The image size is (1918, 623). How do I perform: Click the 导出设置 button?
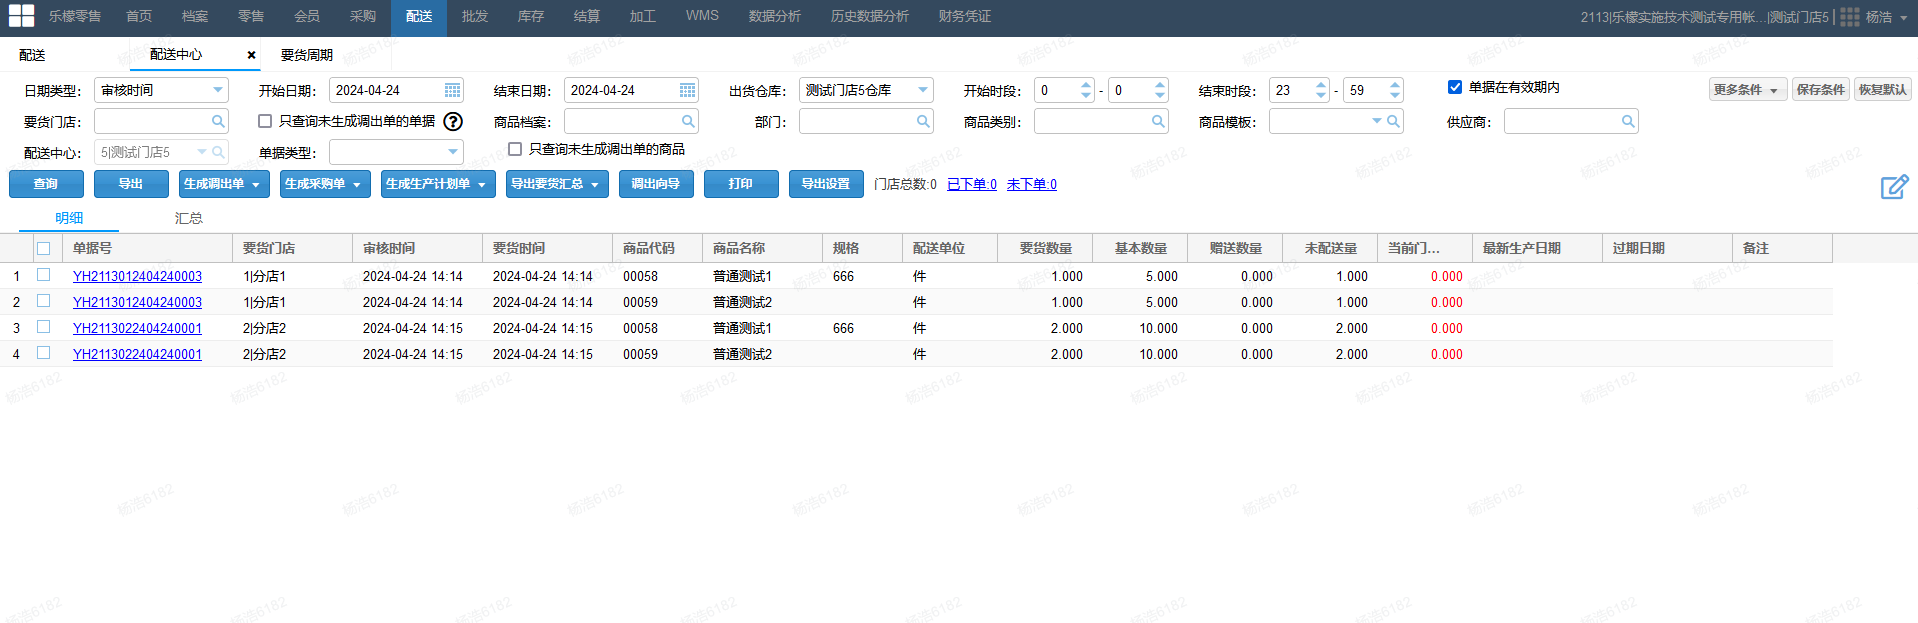[826, 184]
